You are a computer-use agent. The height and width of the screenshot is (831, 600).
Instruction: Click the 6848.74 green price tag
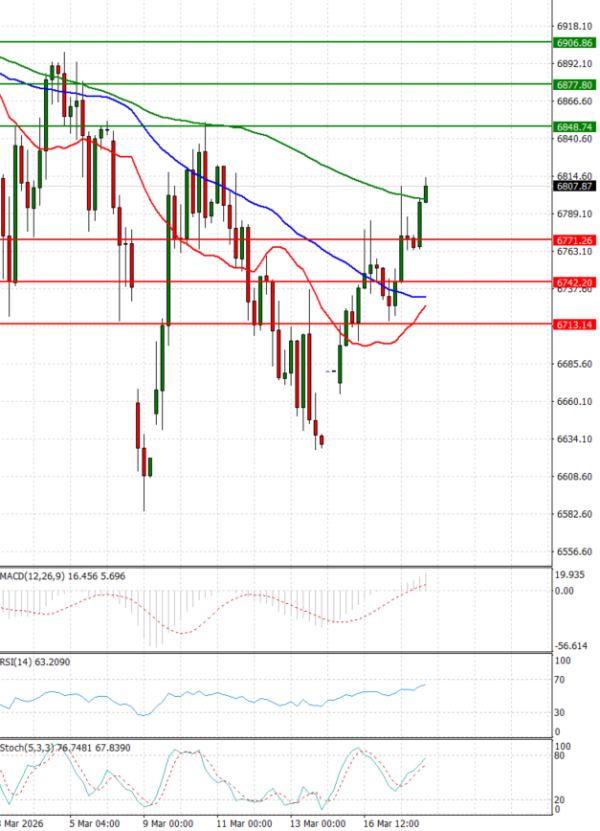click(x=574, y=127)
